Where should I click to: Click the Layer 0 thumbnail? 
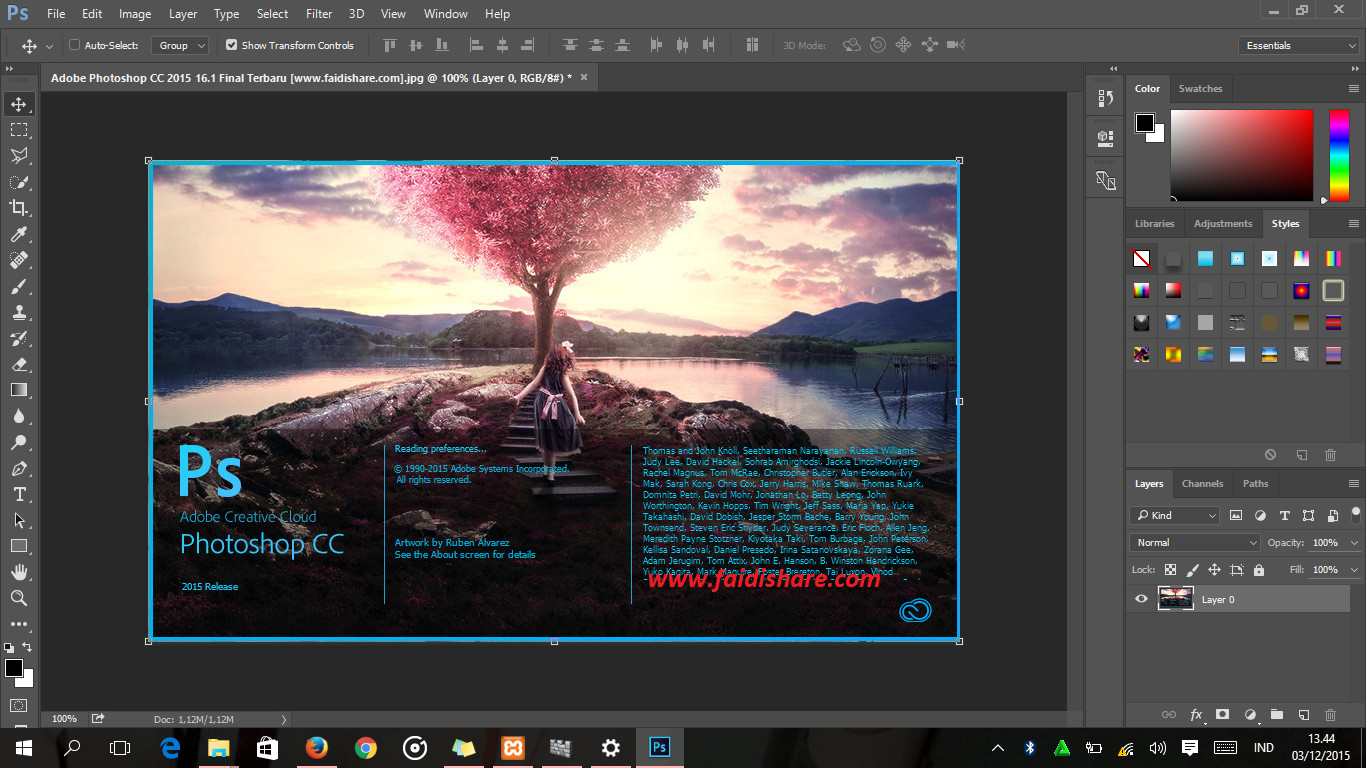pos(1176,599)
